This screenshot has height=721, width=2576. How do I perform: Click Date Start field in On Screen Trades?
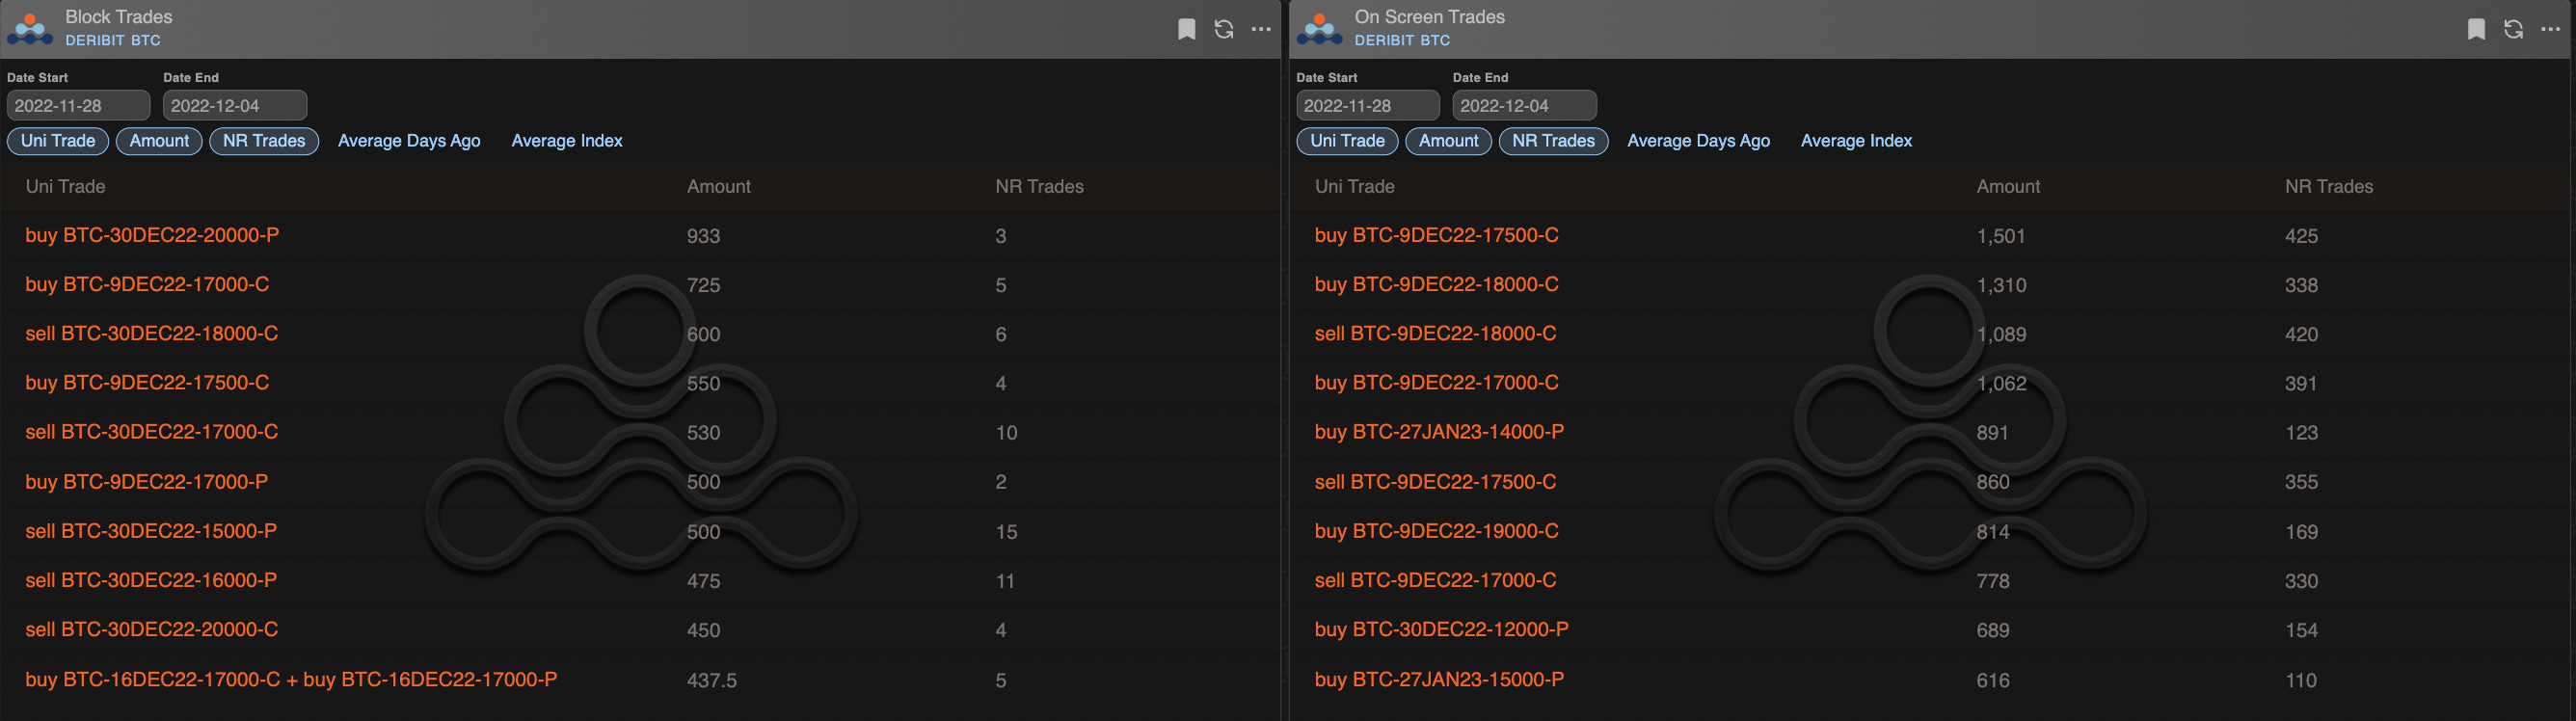1367,105
